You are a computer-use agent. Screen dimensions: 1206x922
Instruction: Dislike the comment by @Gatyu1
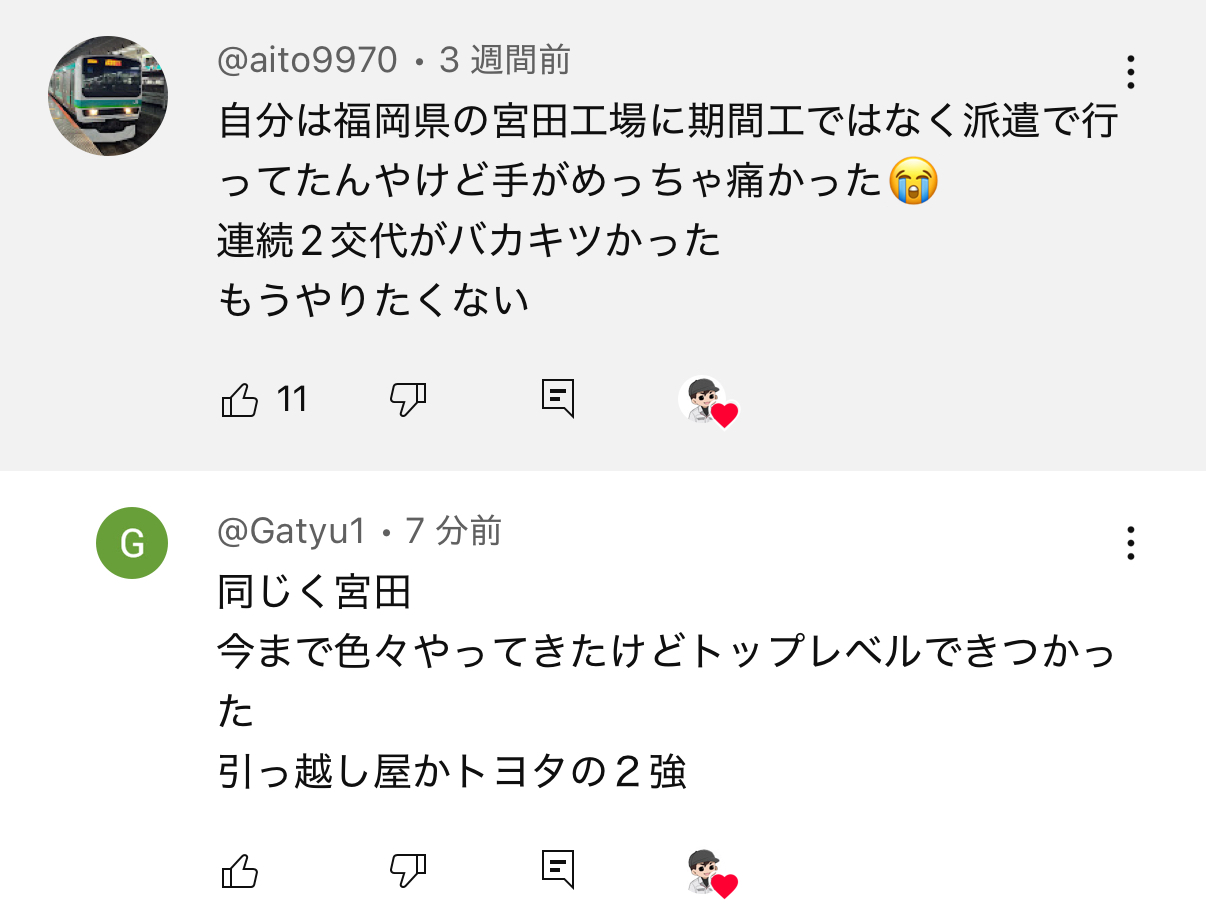407,871
